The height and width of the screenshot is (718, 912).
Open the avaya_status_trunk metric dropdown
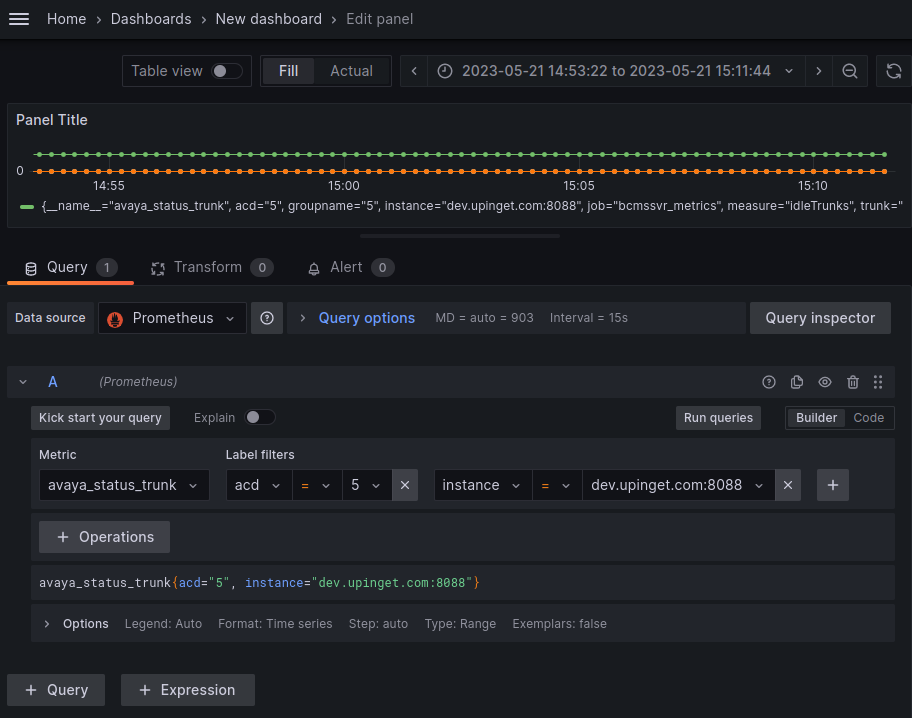point(124,485)
